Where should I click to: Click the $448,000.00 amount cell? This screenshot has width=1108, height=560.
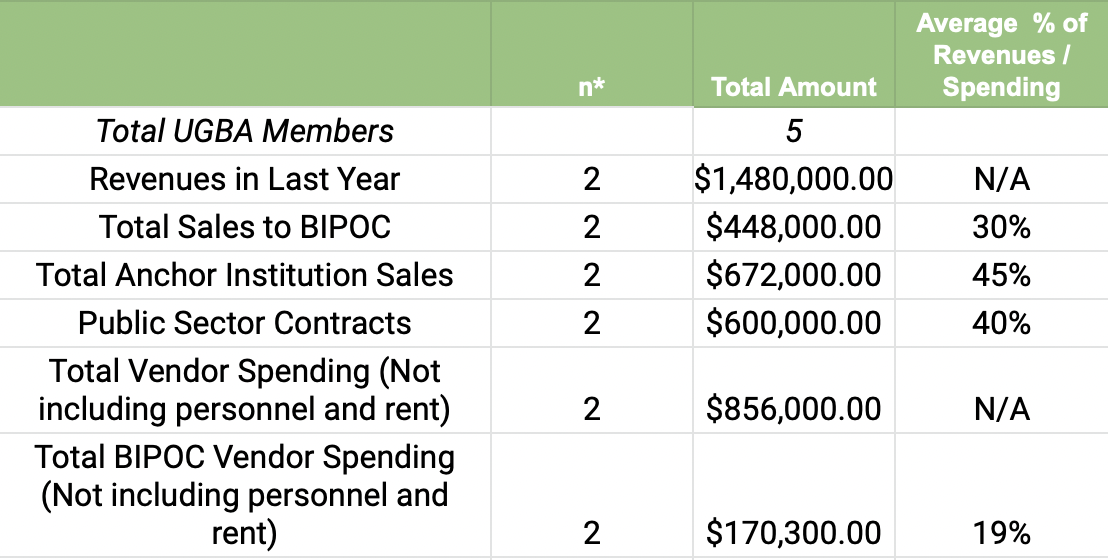tap(794, 228)
